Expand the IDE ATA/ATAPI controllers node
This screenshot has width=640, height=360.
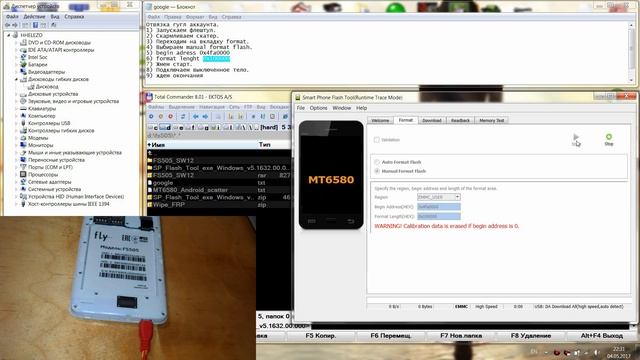(16, 50)
